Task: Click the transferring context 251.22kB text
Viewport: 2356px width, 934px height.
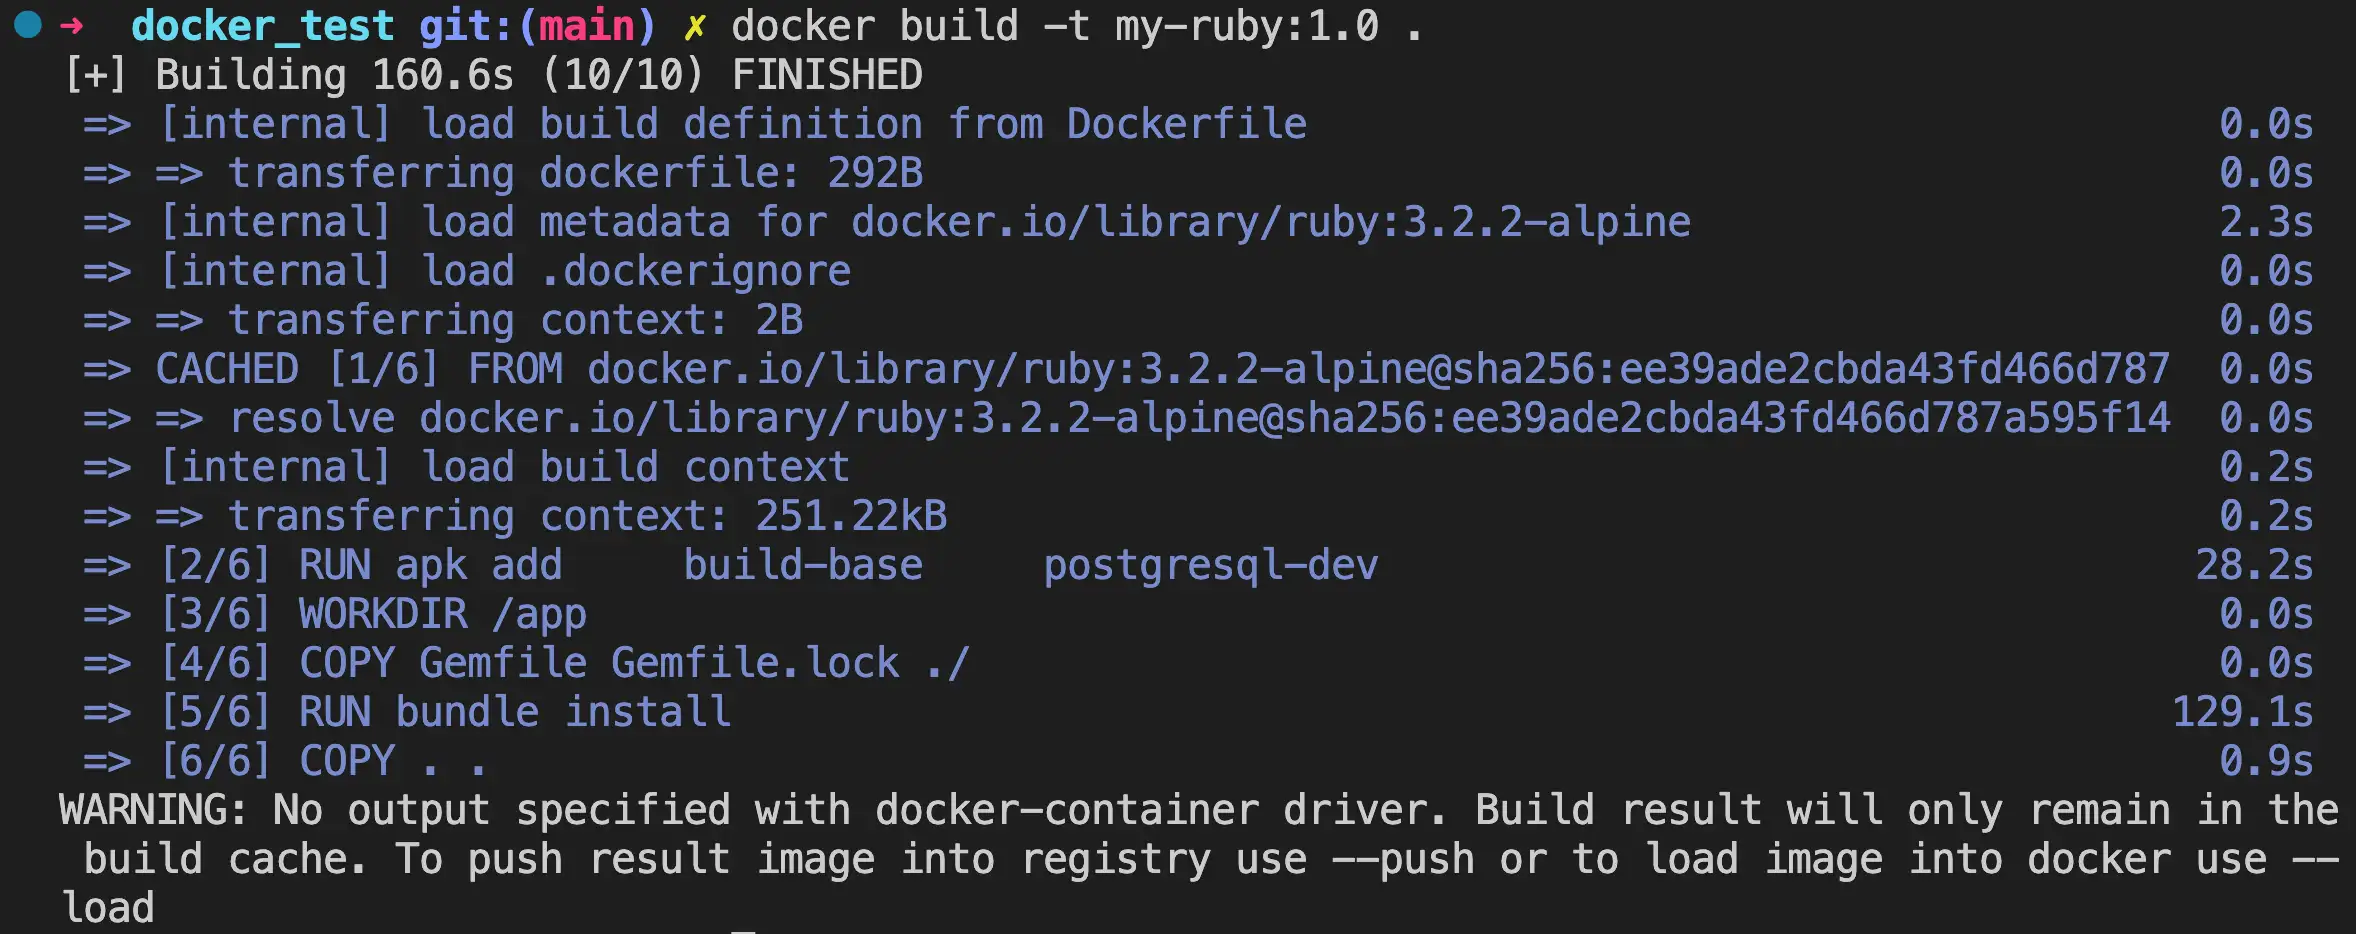Action: pyautogui.click(x=587, y=516)
